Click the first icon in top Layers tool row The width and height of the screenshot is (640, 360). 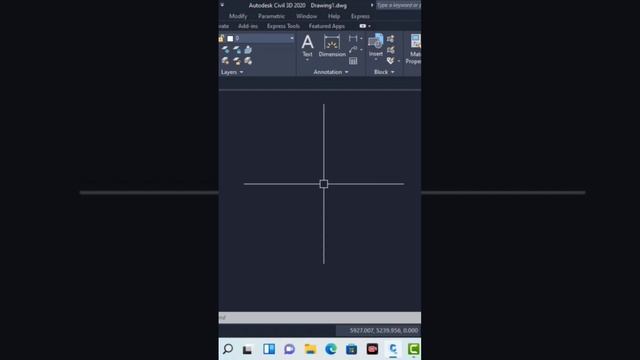pyautogui.click(x=225, y=50)
